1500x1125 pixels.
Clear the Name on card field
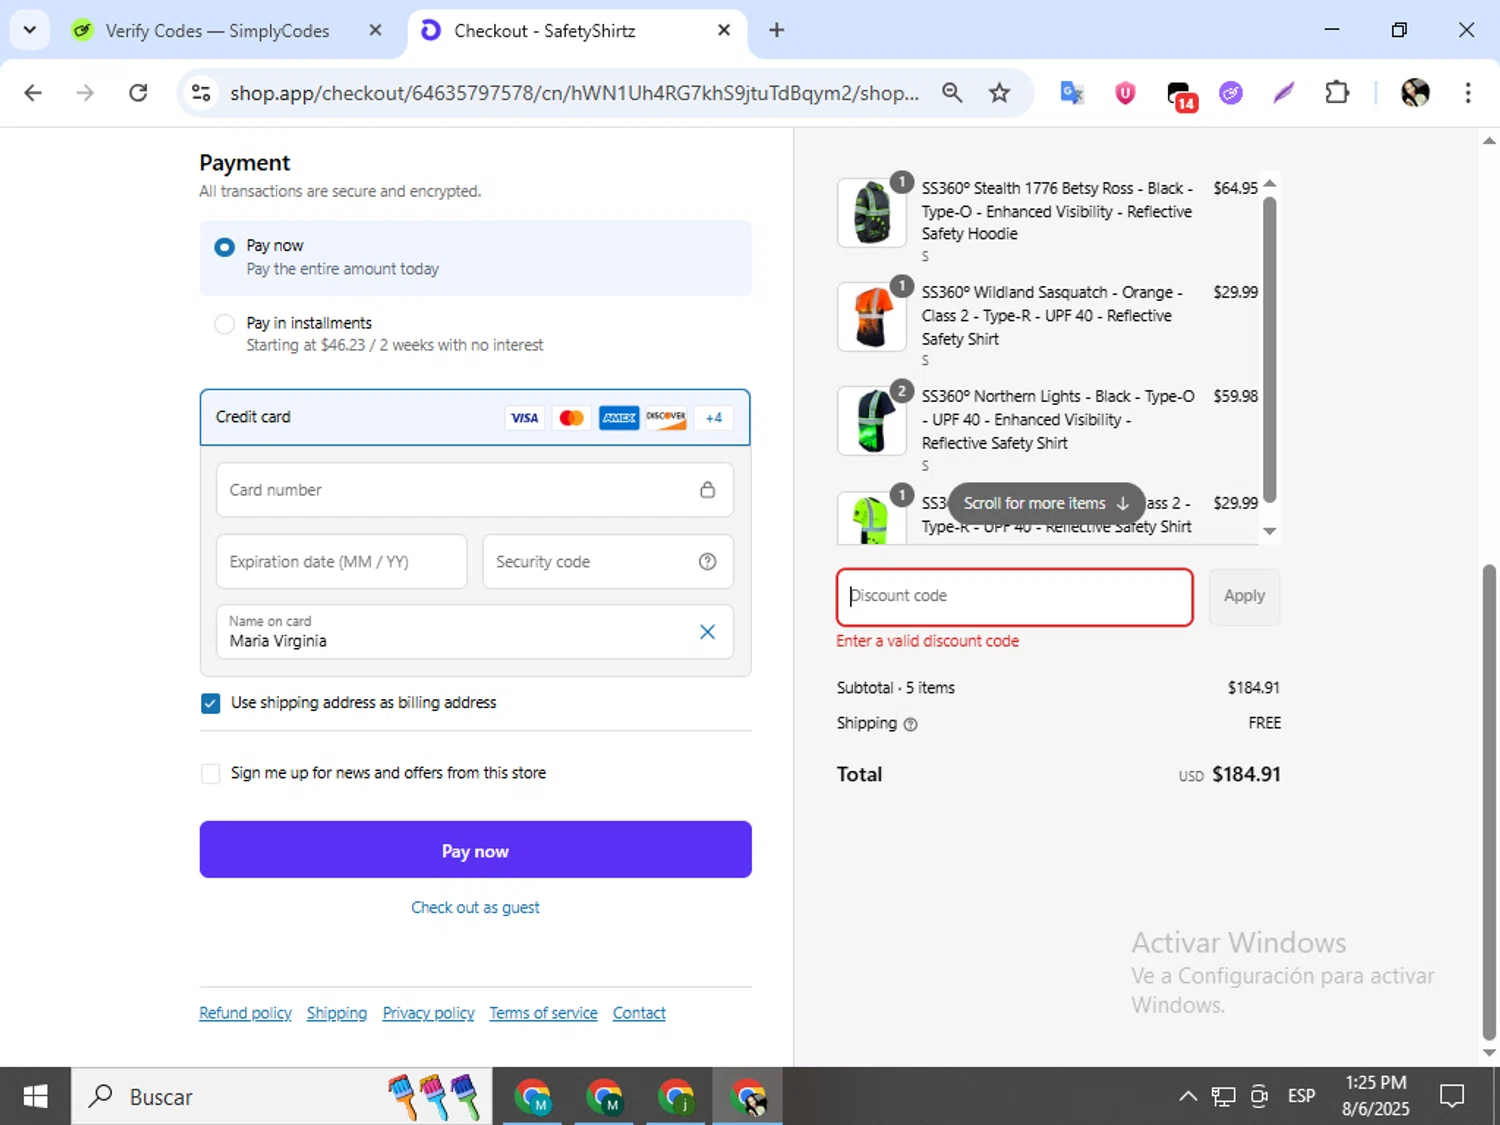pos(707,632)
